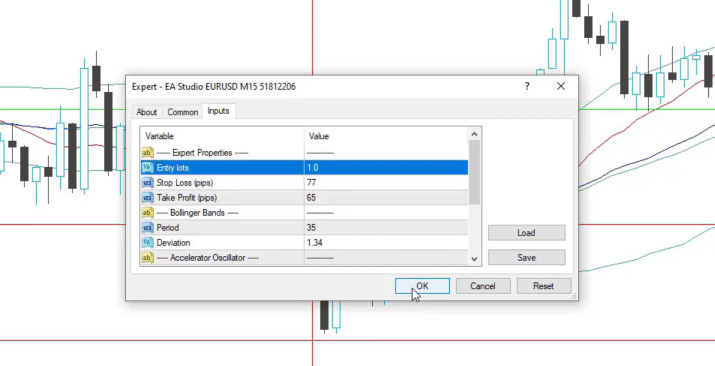Click the Deviation double-type icon
The image size is (715, 366).
(147, 243)
